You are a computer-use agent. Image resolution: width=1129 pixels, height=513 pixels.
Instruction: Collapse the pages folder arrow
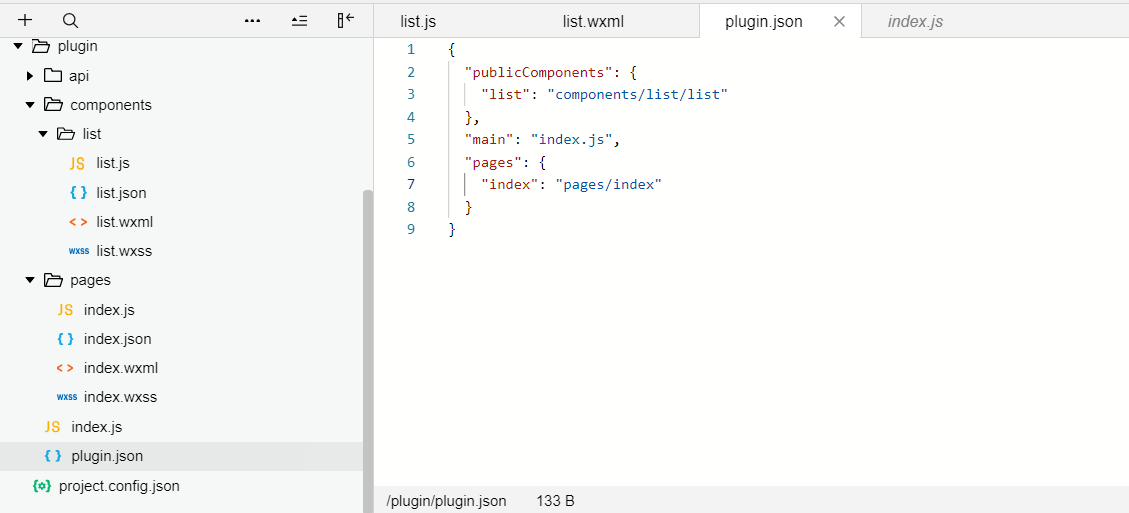coord(31,280)
